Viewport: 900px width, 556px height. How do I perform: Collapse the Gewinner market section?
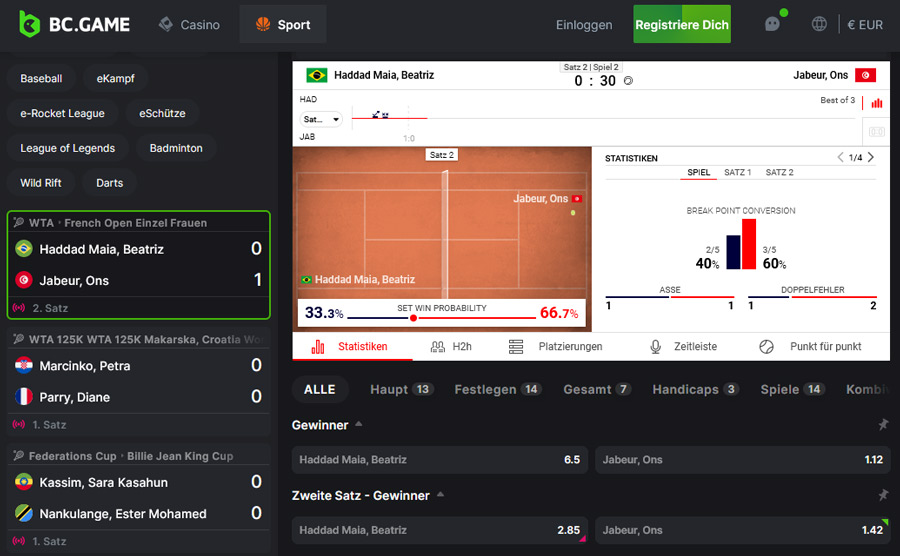tap(359, 425)
